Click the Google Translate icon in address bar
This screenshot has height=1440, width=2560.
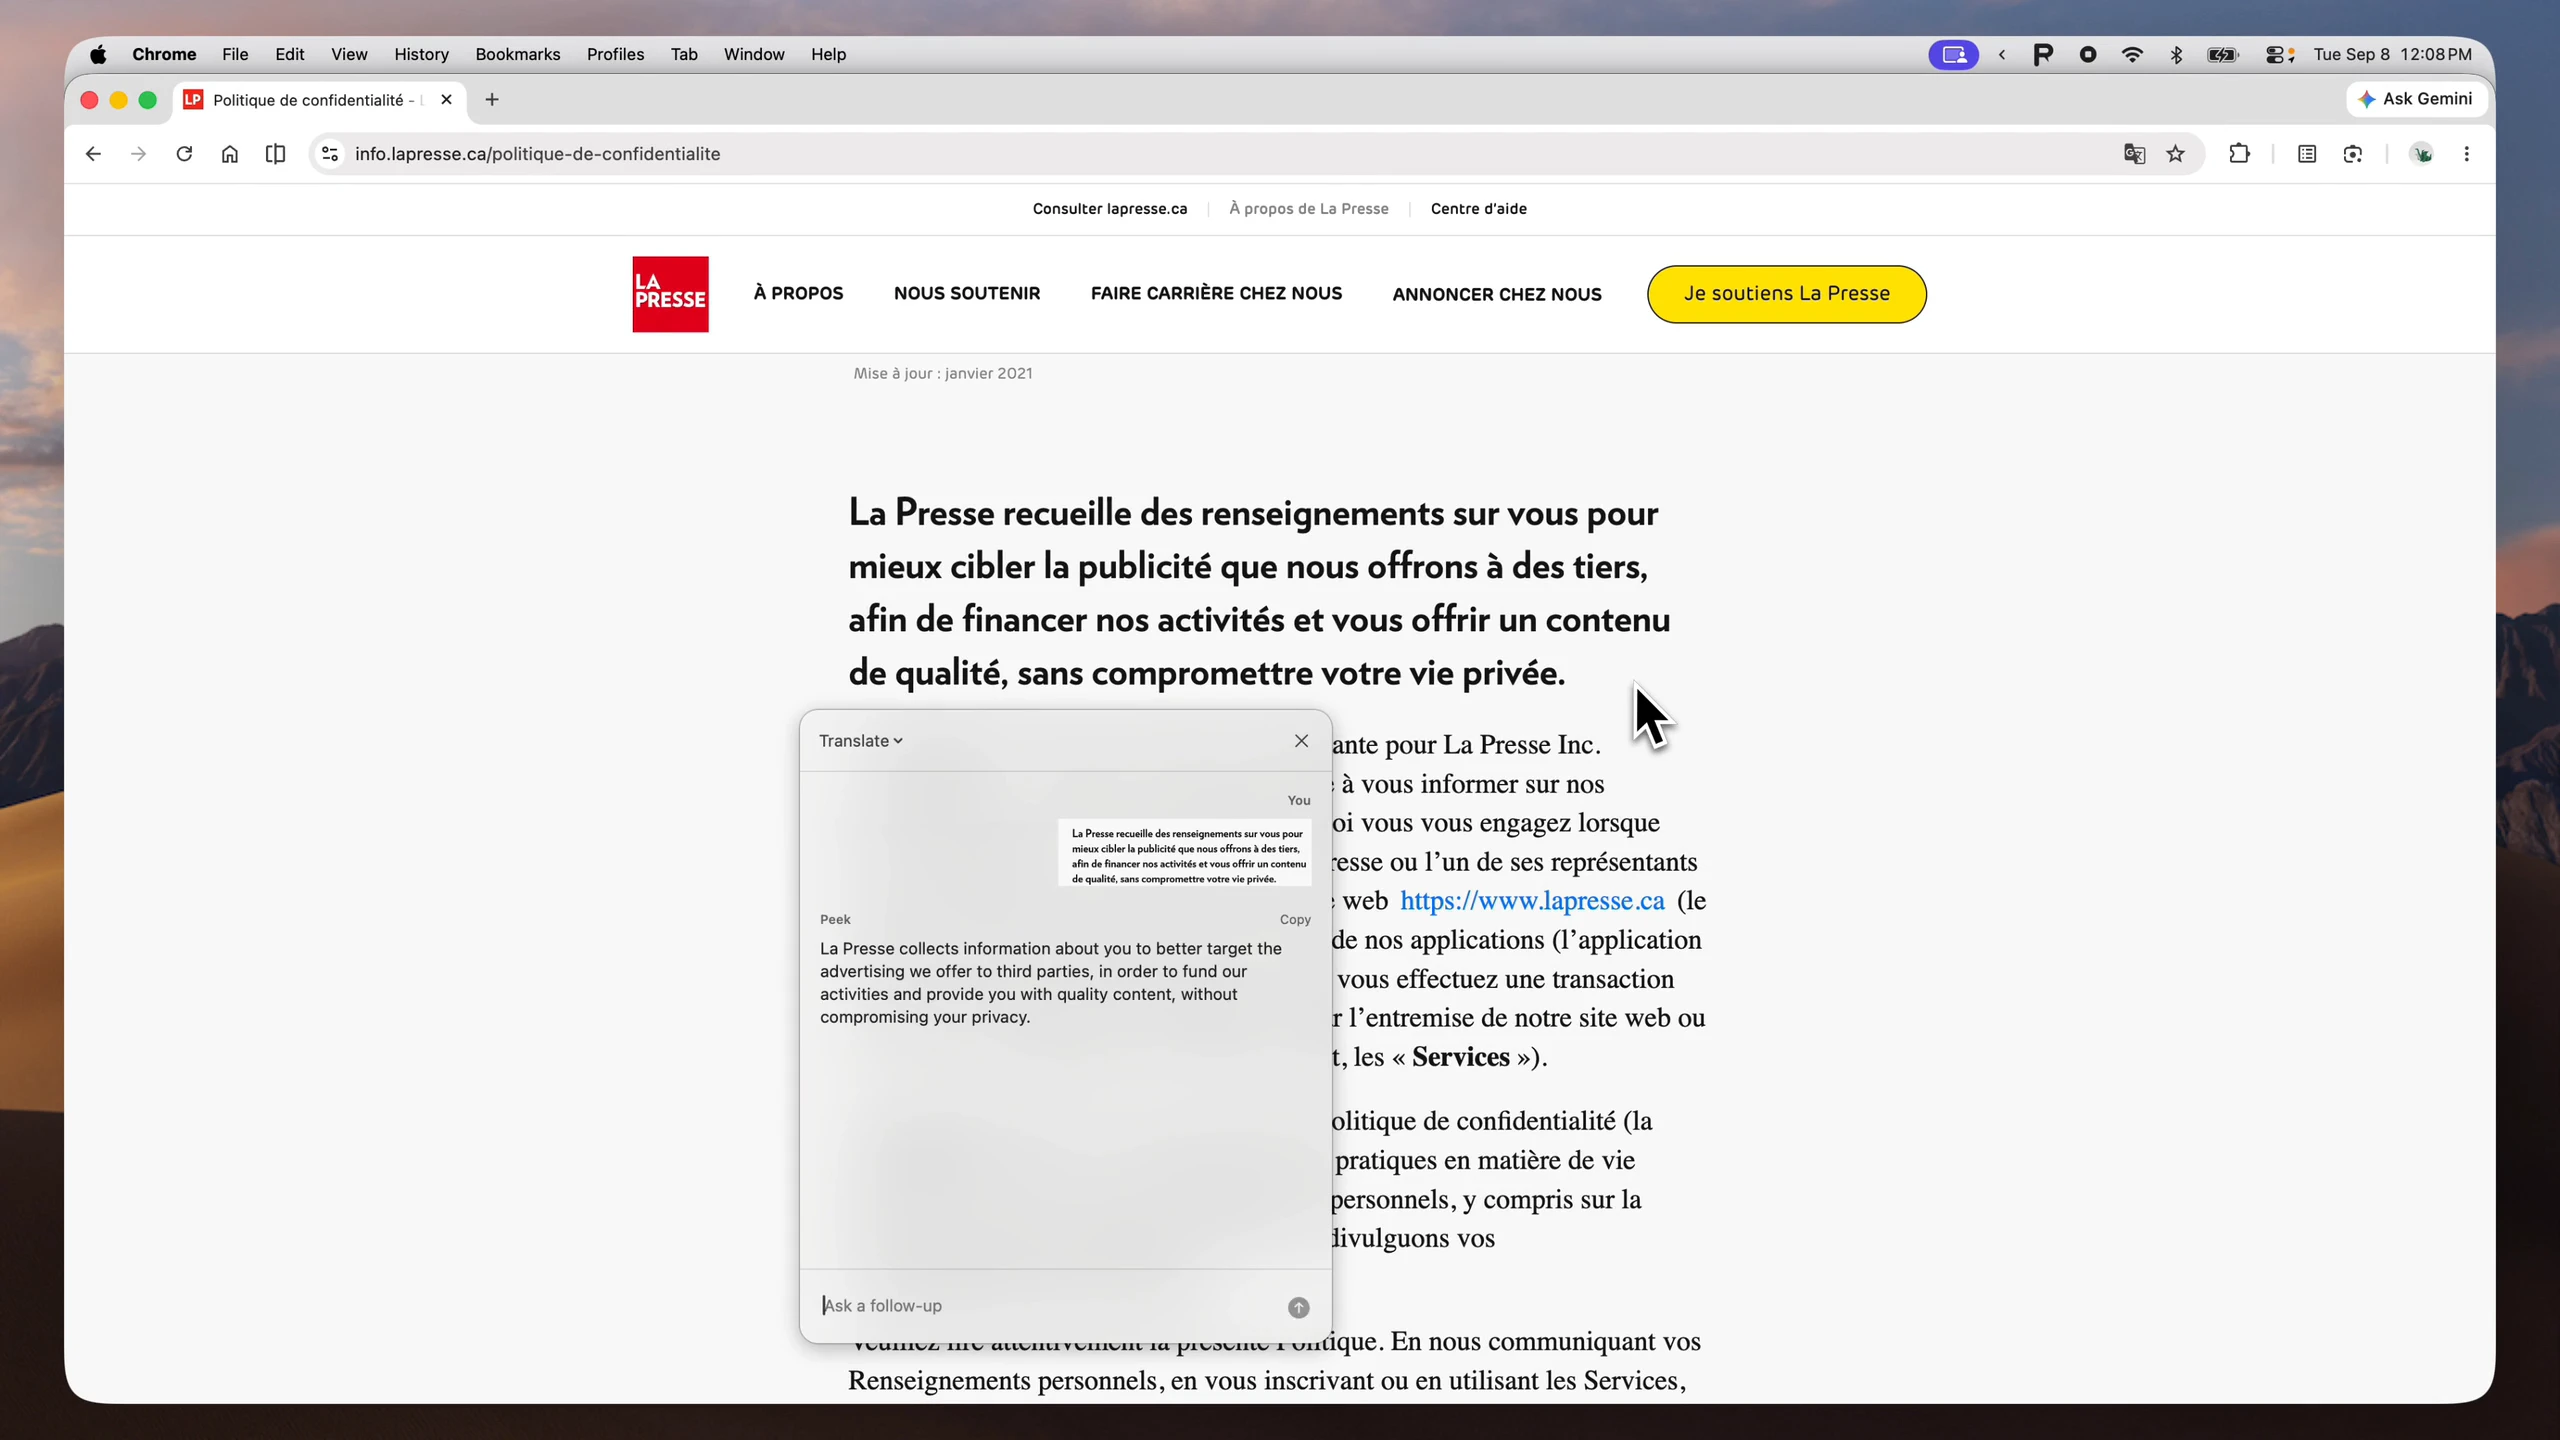point(2134,154)
